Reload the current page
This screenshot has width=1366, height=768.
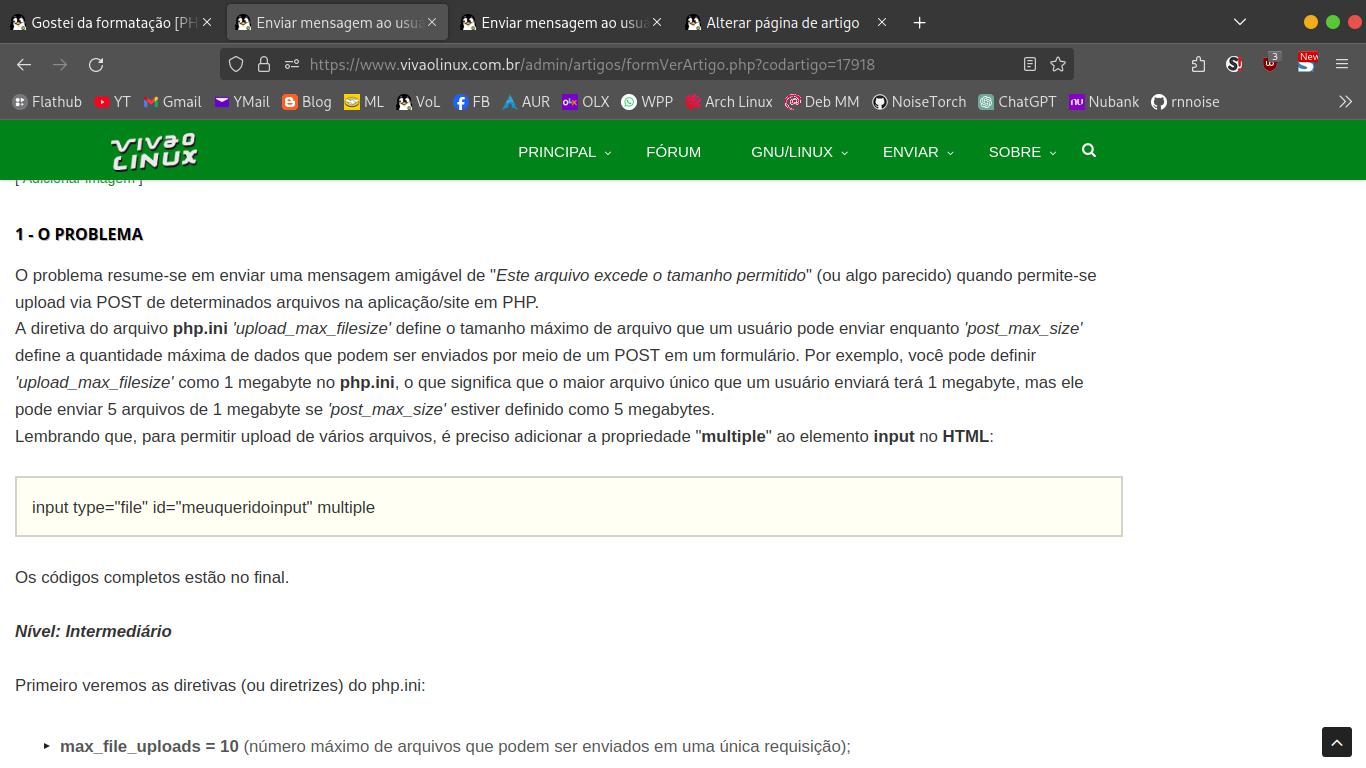(96, 64)
